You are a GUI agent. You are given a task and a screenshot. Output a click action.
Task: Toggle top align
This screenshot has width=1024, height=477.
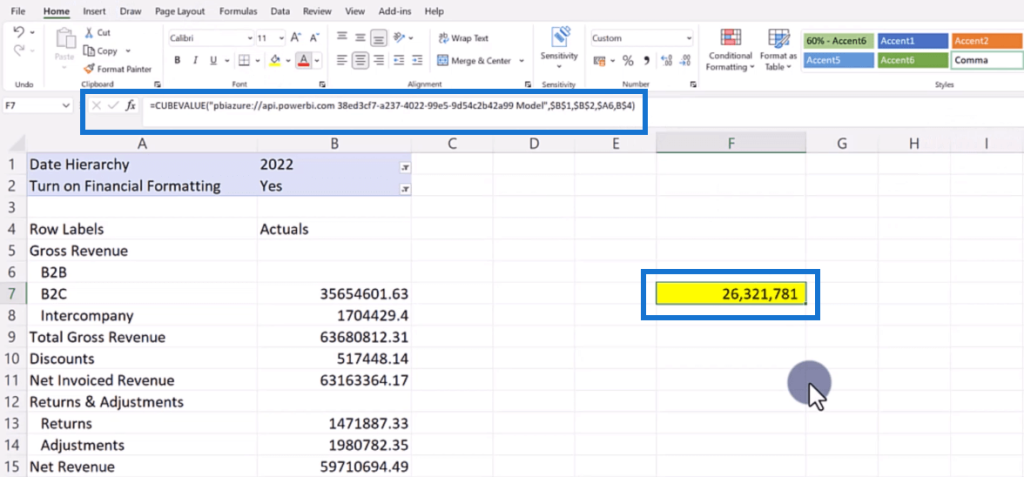coord(342,38)
